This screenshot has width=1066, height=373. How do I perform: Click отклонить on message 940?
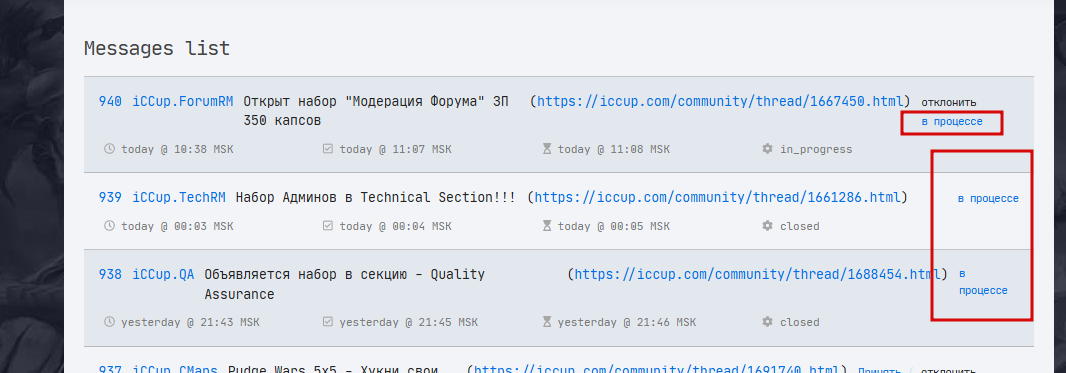(x=949, y=102)
